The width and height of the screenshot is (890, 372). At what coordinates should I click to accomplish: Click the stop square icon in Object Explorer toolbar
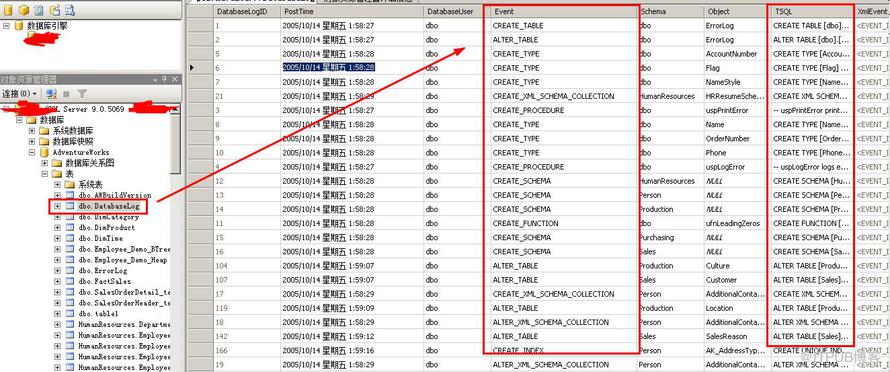pyautogui.click(x=66, y=94)
